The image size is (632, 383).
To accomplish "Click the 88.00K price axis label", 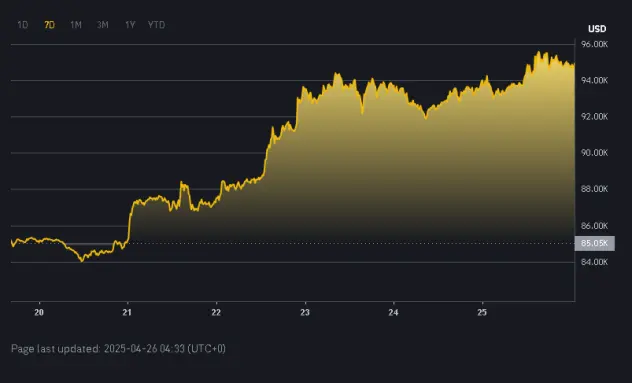I will 594,189.
